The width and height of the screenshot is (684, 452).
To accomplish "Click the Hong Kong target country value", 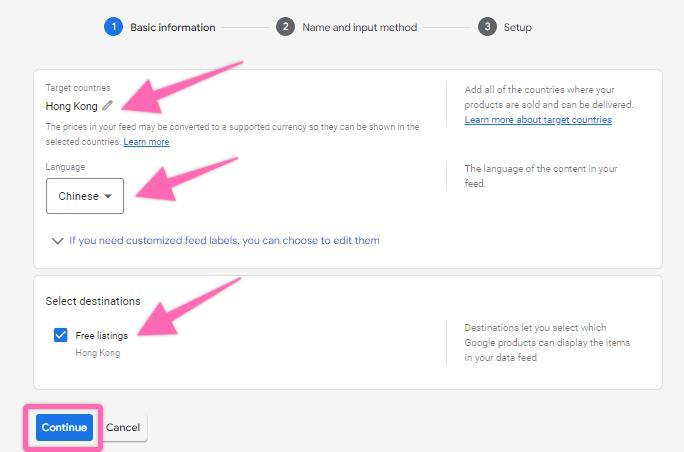I will 71,105.
